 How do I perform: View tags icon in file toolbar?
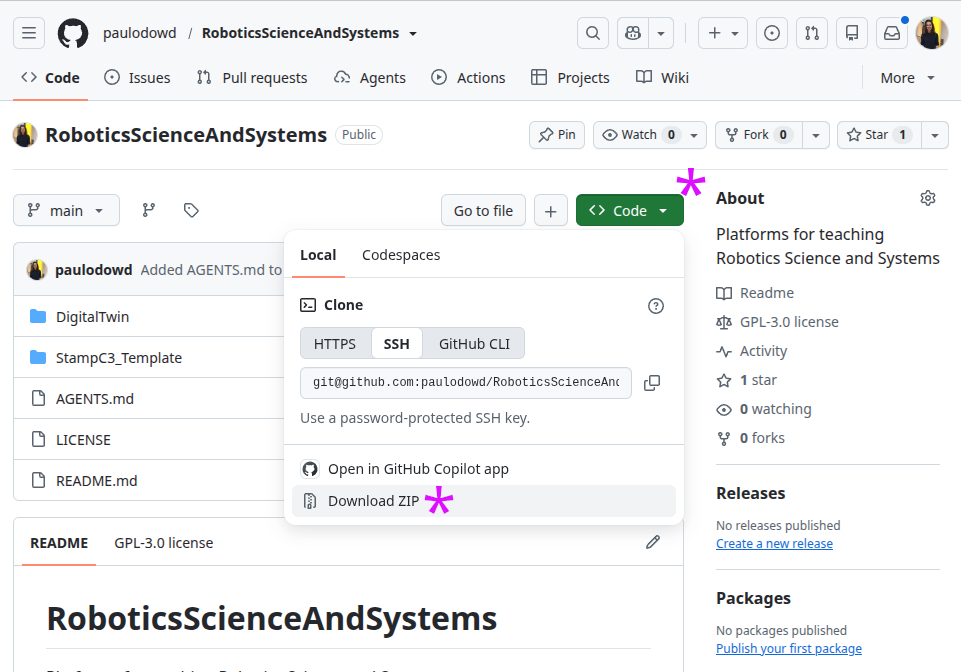191,210
